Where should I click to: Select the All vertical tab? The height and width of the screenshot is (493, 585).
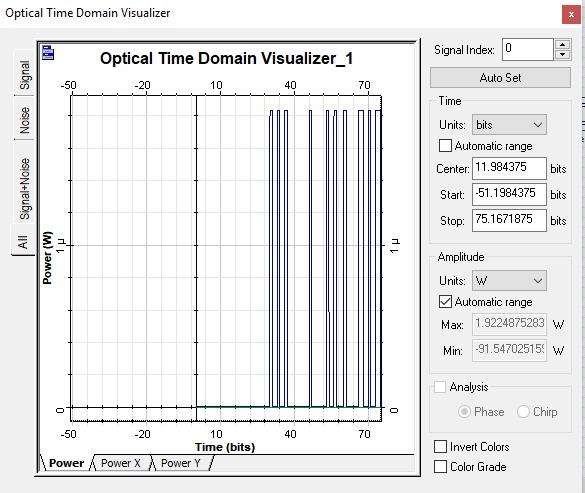(23, 241)
